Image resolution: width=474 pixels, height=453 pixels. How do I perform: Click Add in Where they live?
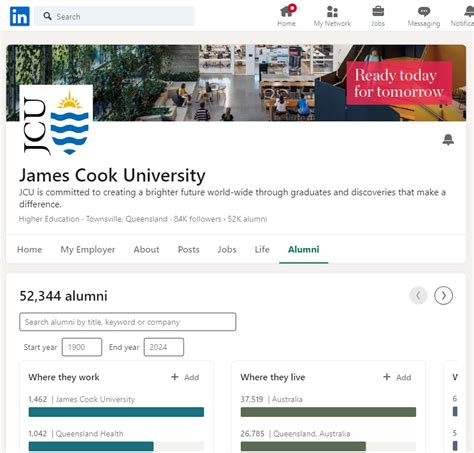pos(397,377)
